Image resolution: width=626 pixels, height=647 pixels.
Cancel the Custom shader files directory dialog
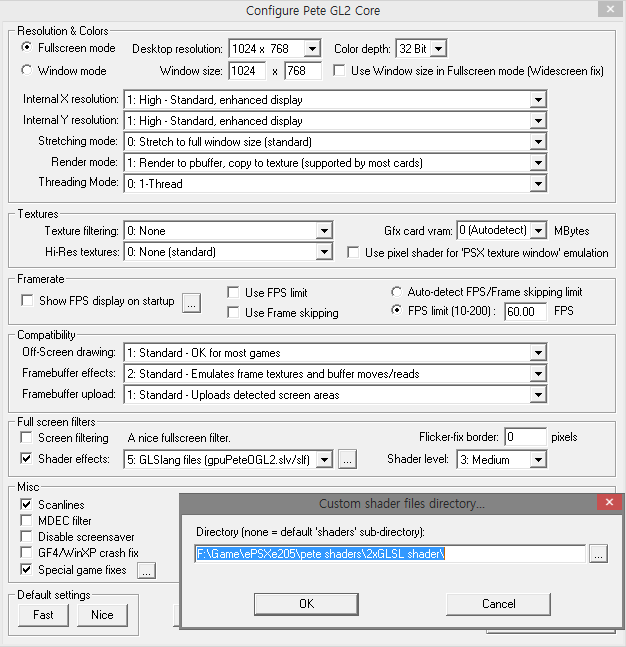click(x=498, y=604)
